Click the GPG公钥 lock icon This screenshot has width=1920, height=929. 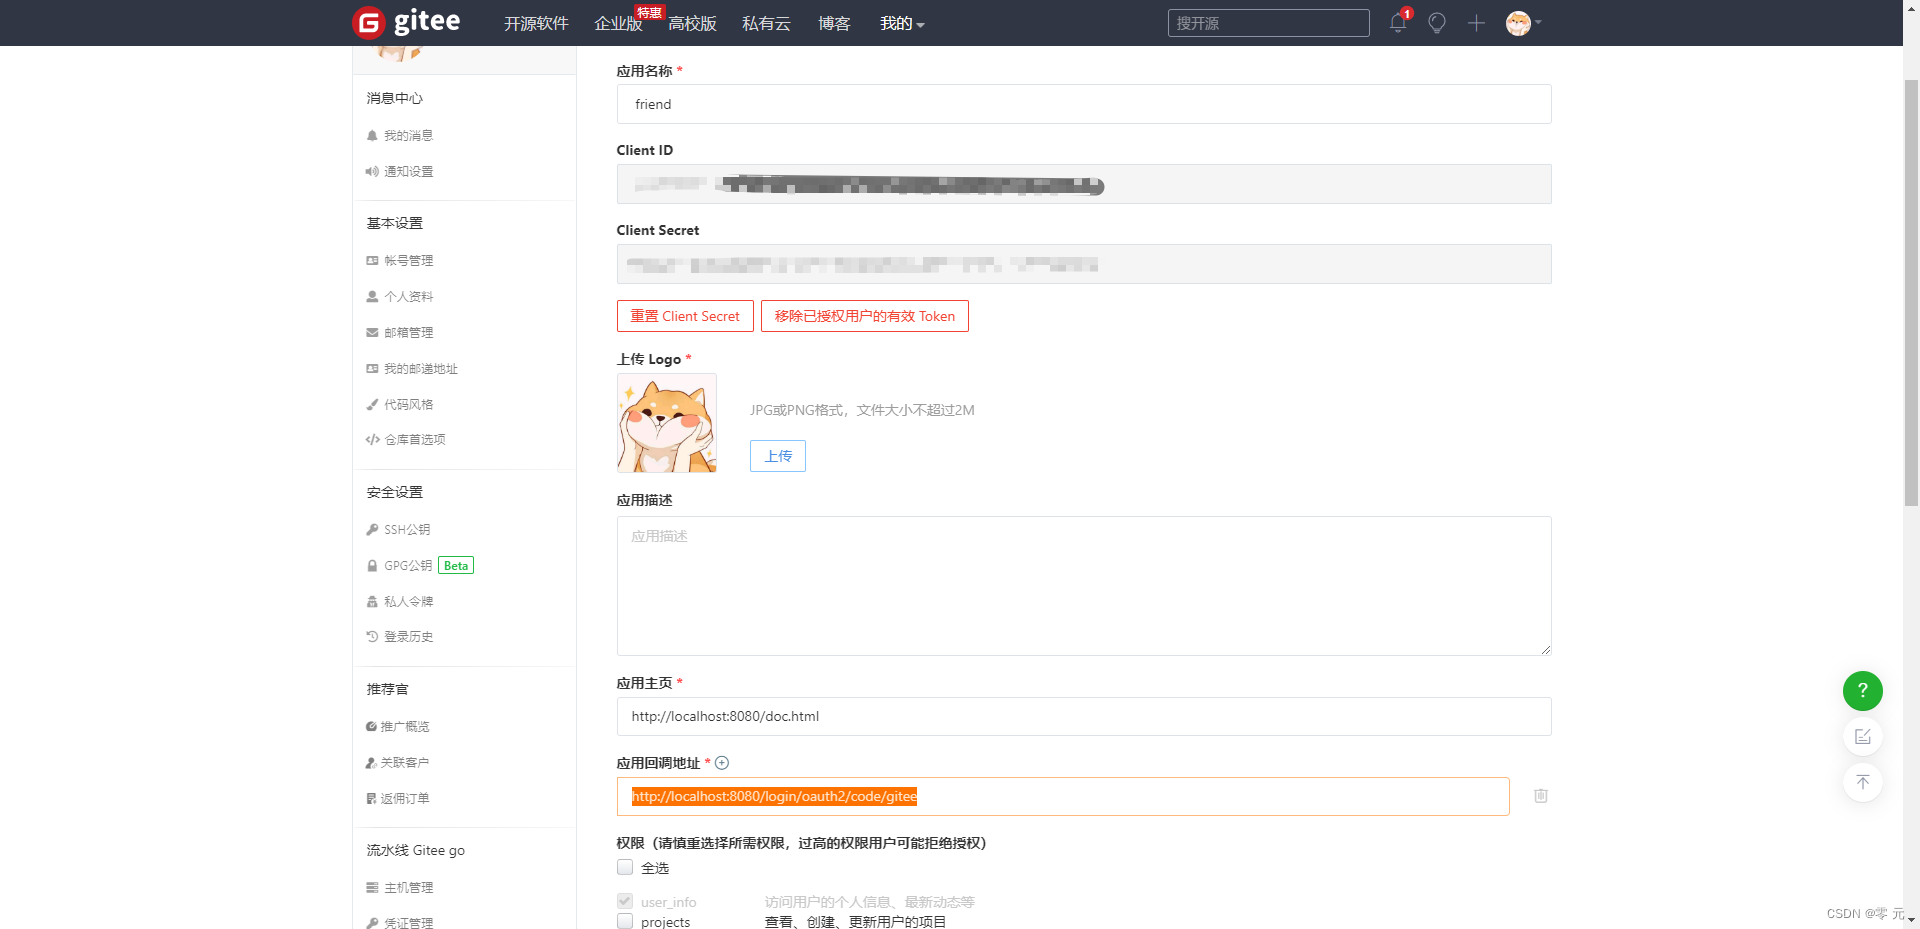coord(372,565)
